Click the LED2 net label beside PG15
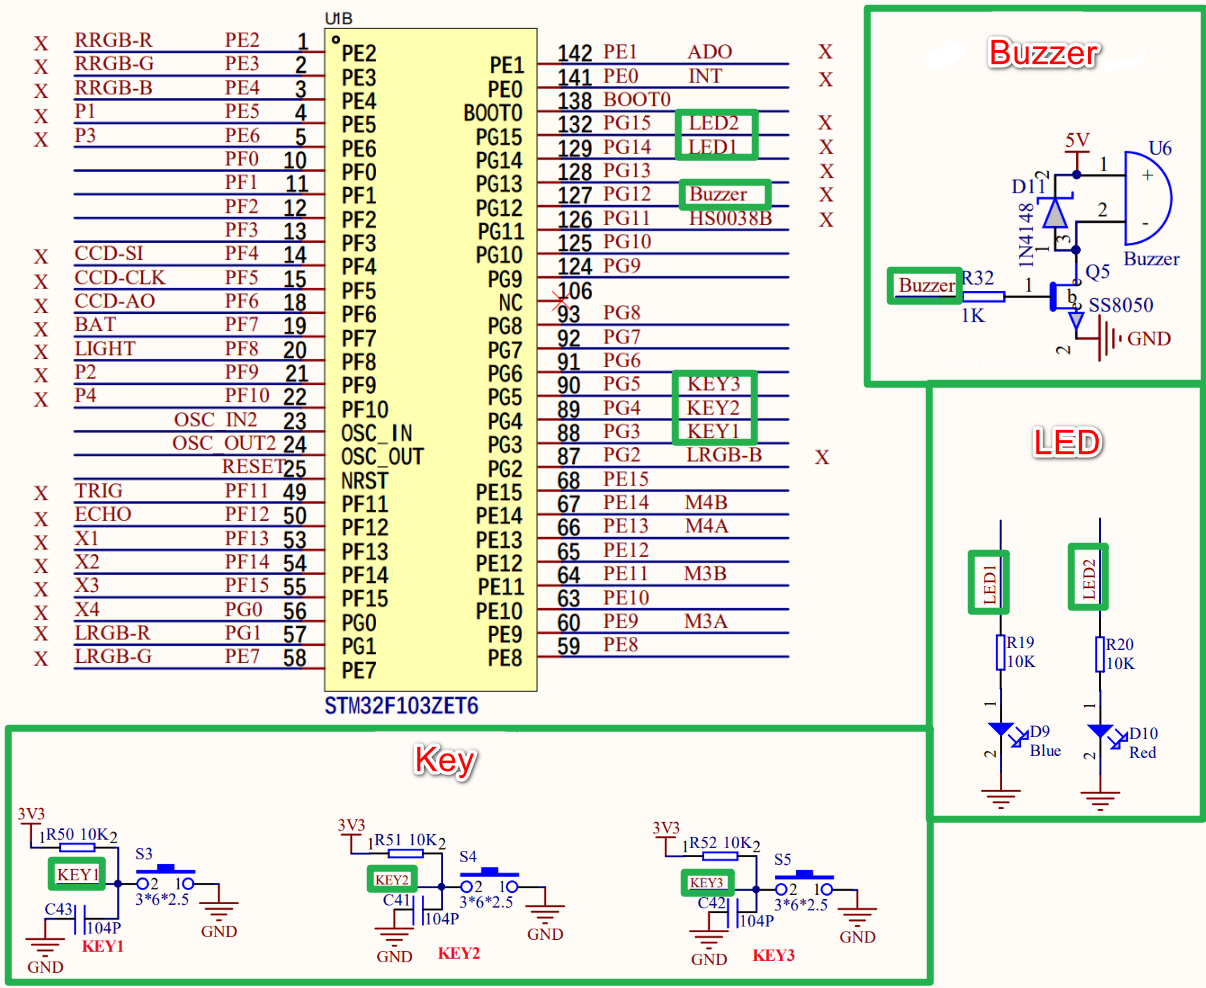This screenshot has height=988, width=1206. pos(714,124)
